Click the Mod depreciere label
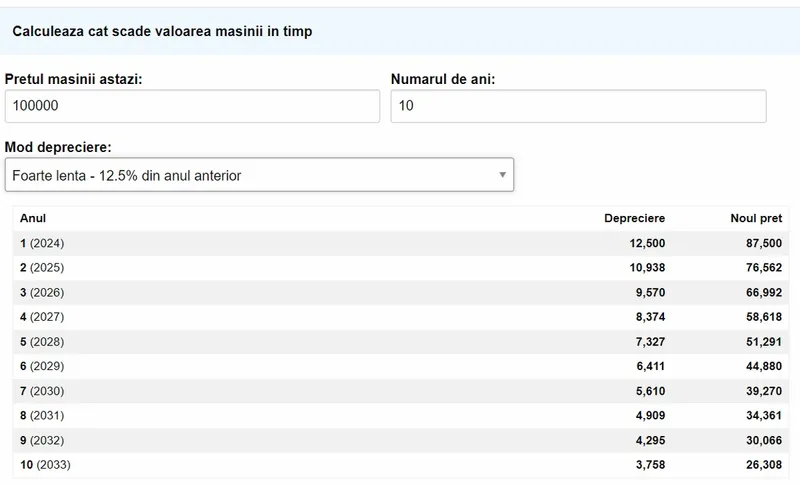800x486 pixels. [x=58, y=147]
